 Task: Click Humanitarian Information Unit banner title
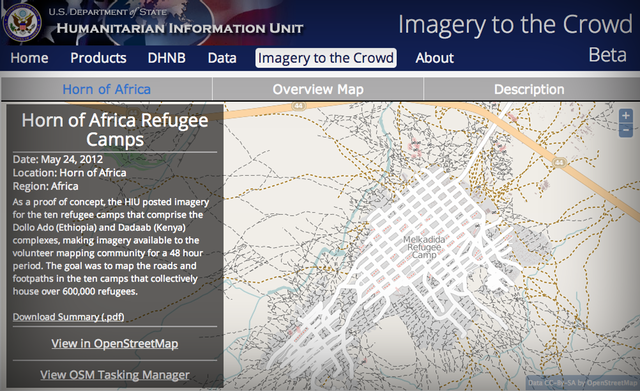180,28
